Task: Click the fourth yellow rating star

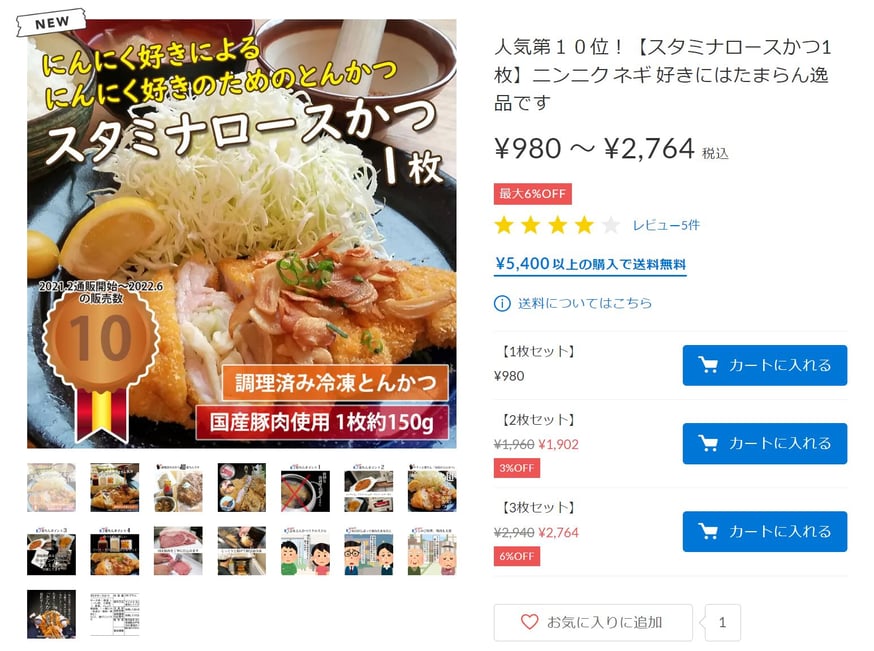Action: (x=584, y=225)
